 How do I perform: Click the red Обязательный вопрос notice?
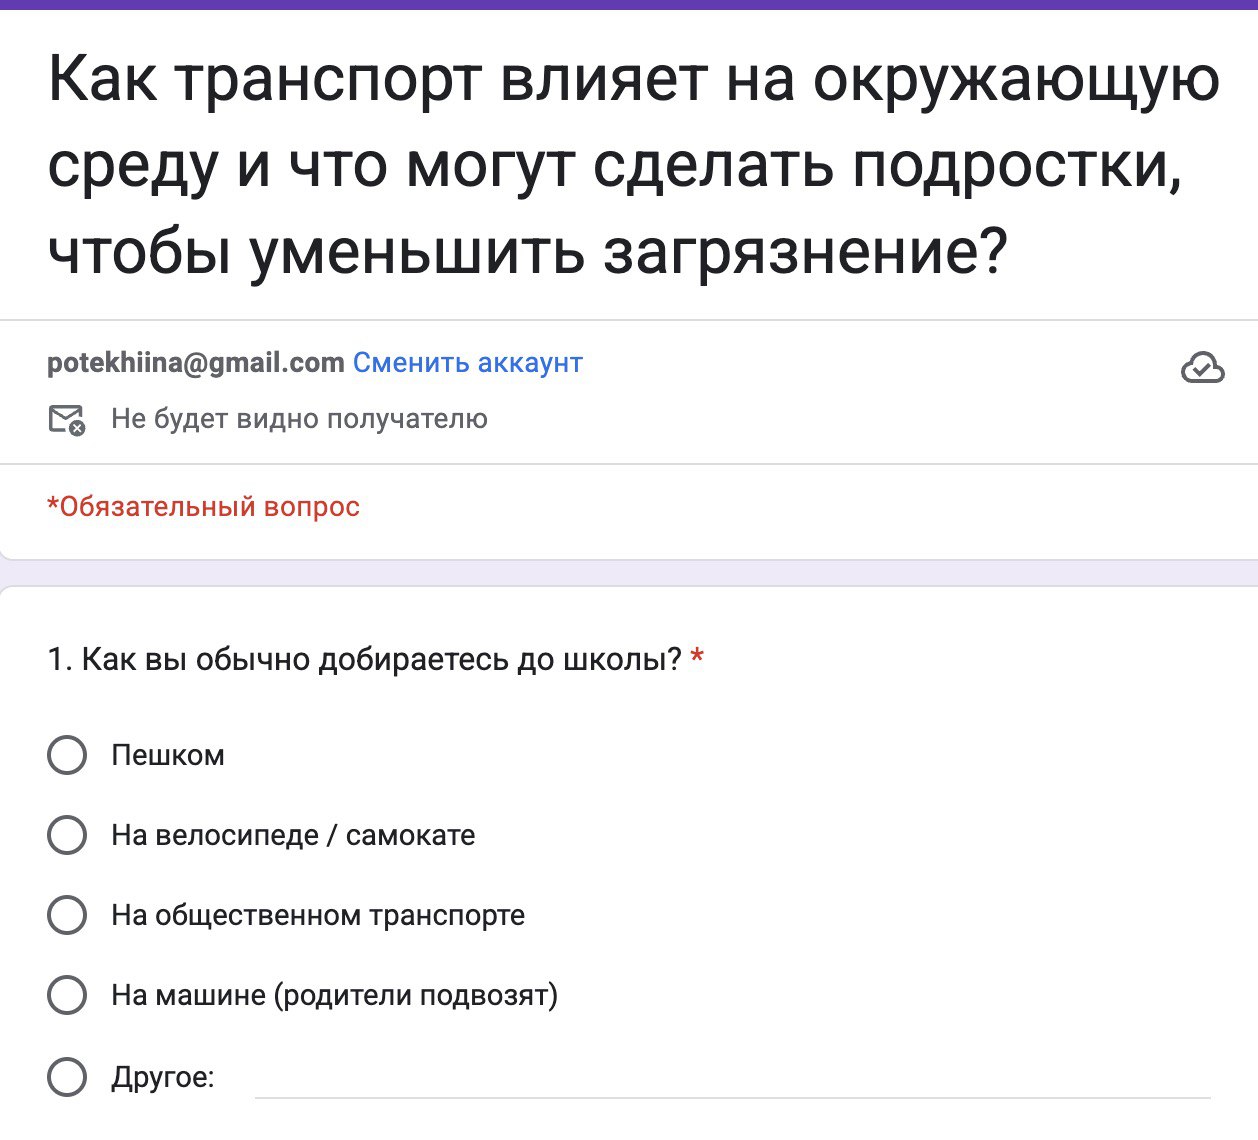(203, 507)
